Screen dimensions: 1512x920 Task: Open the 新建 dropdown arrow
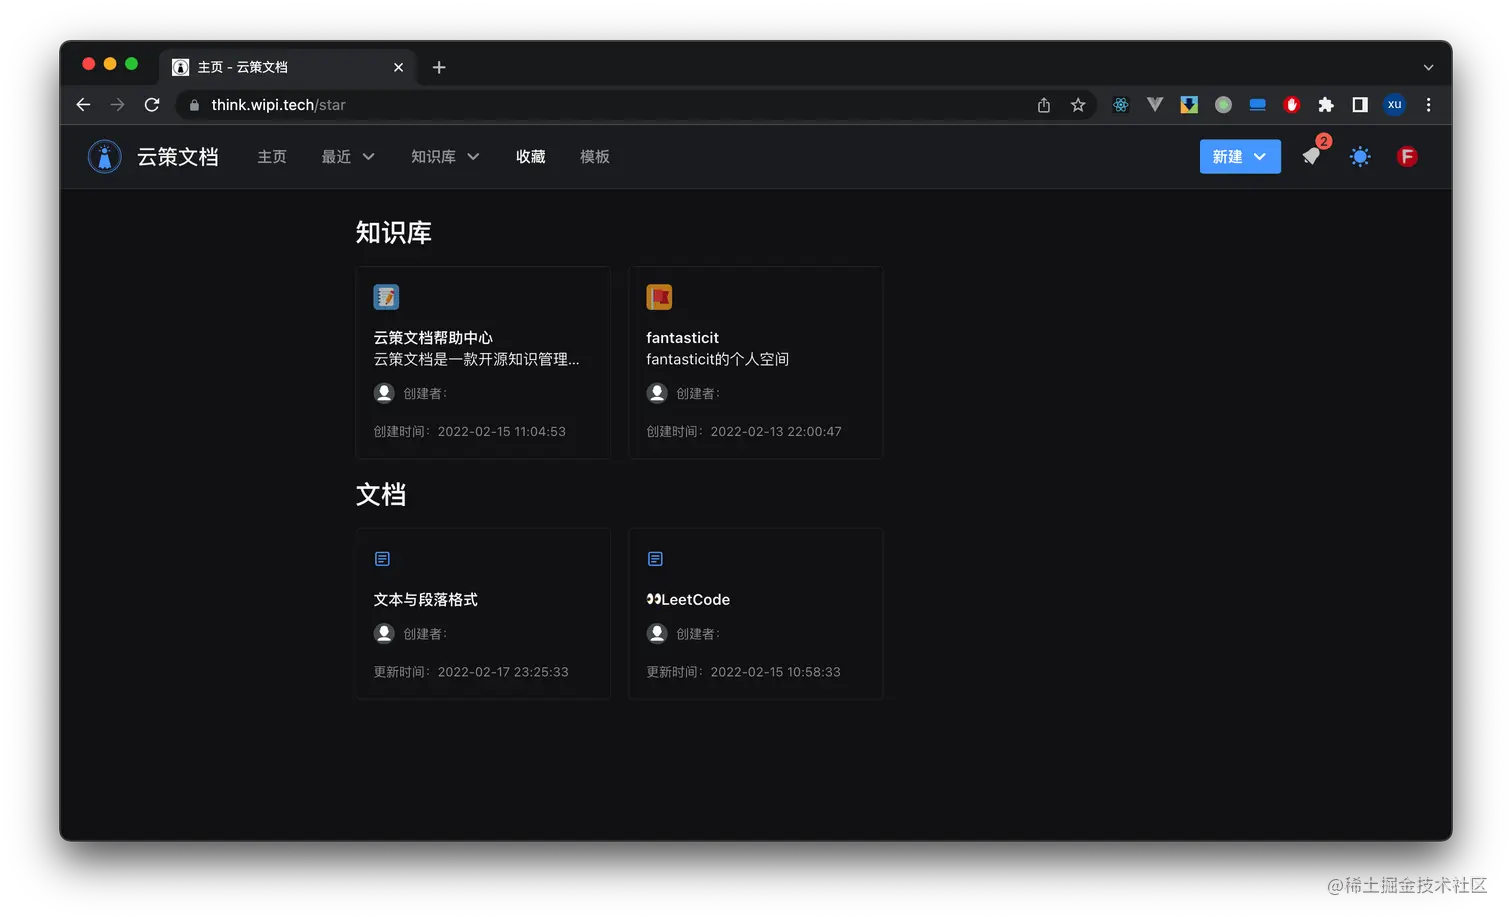pyautogui.click(x=1260, y=156)
